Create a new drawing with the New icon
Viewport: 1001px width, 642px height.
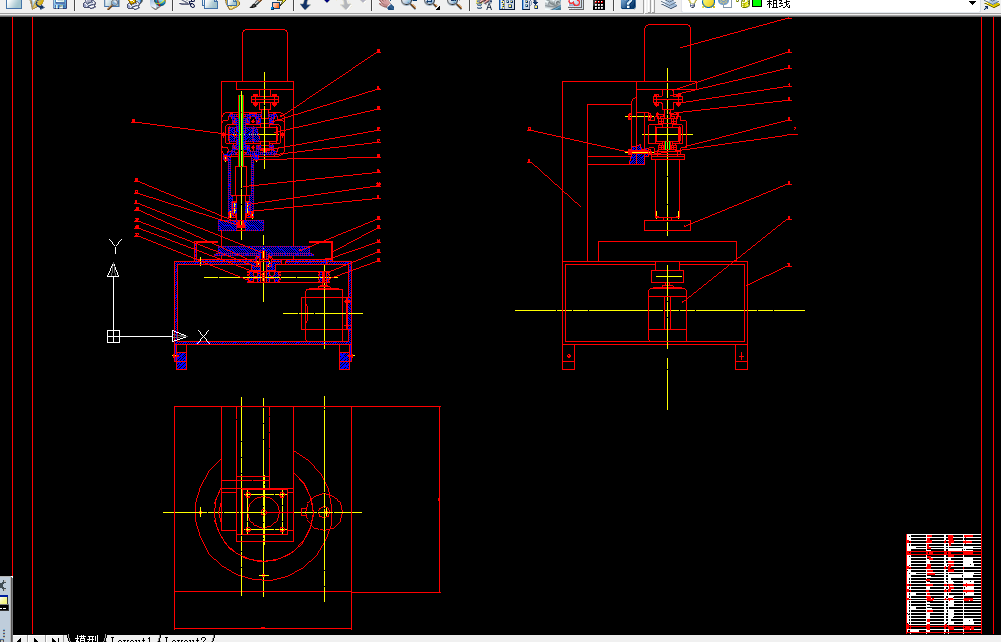pos(13,4)
